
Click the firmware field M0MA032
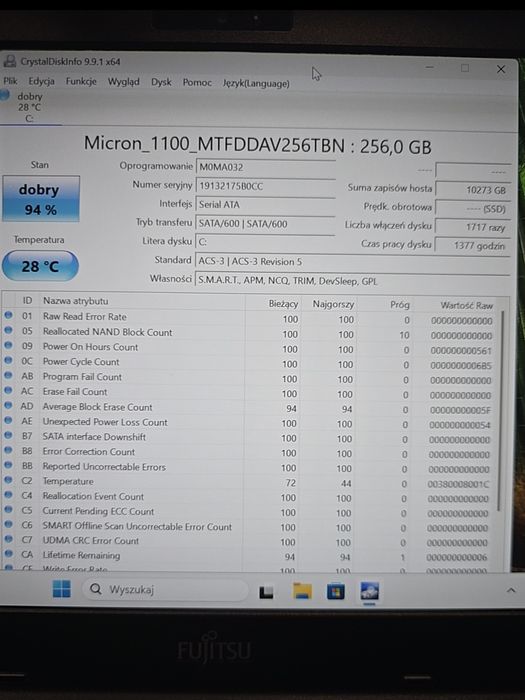(265, 167)
